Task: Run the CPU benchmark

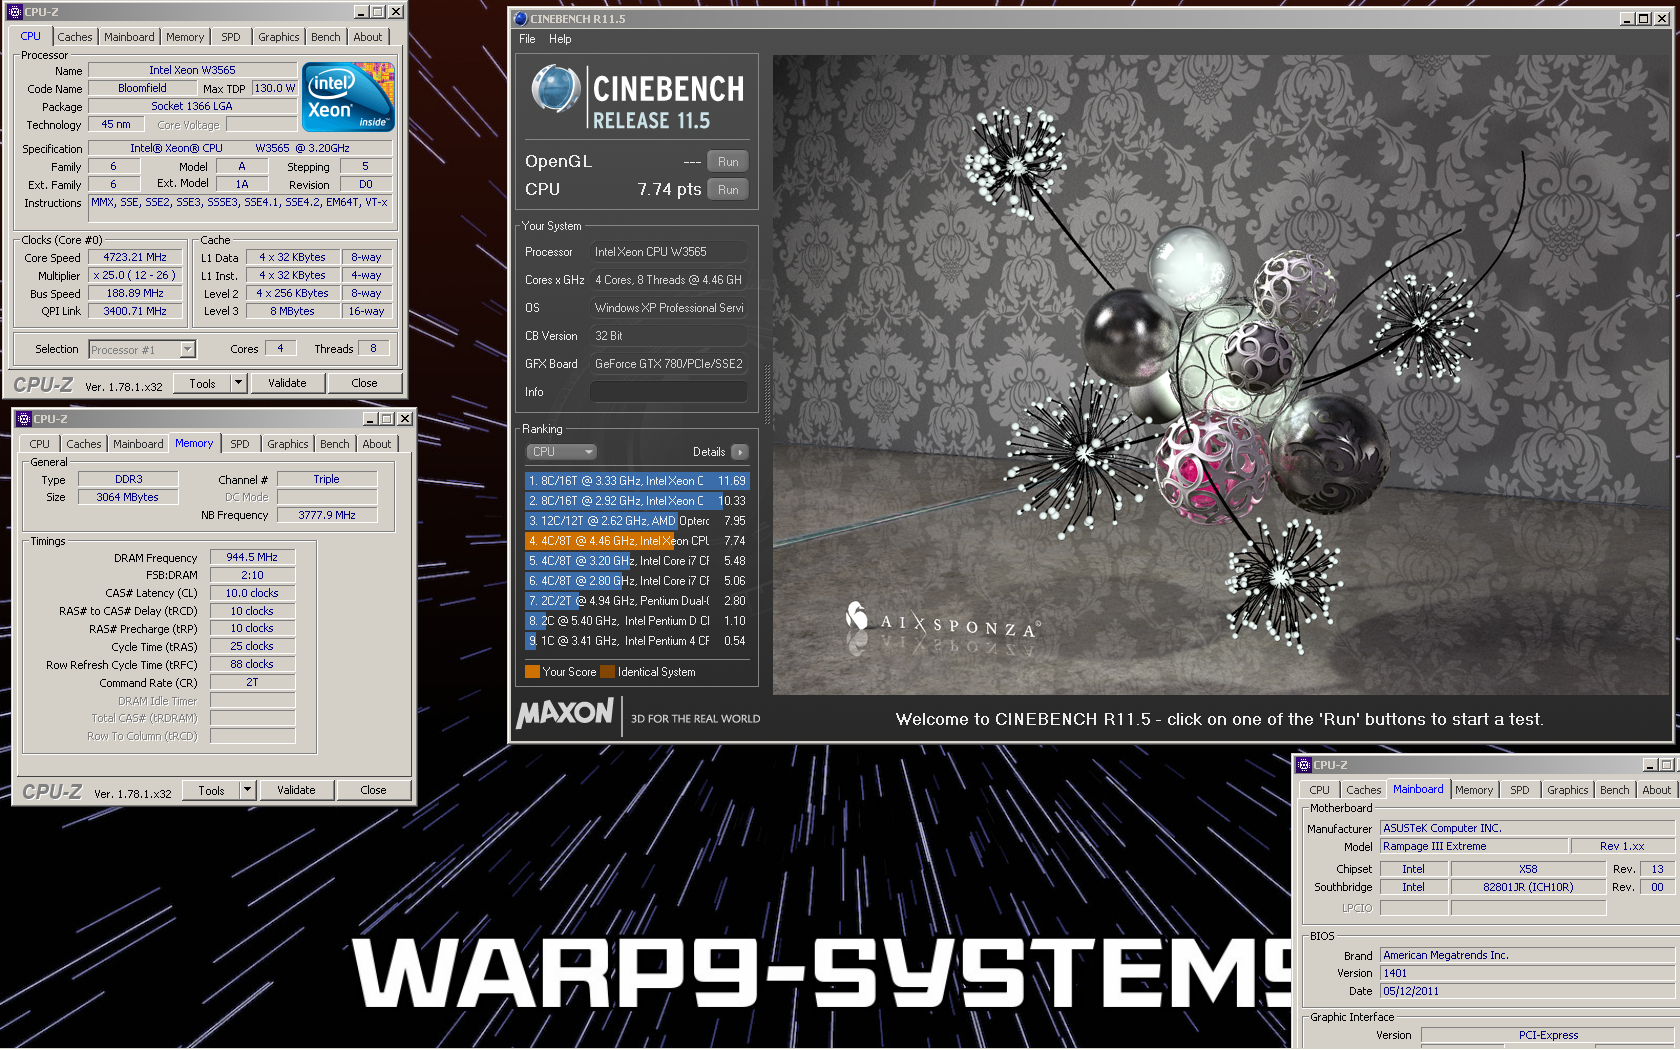Action: pyautogui.click(x=728, y=190)
